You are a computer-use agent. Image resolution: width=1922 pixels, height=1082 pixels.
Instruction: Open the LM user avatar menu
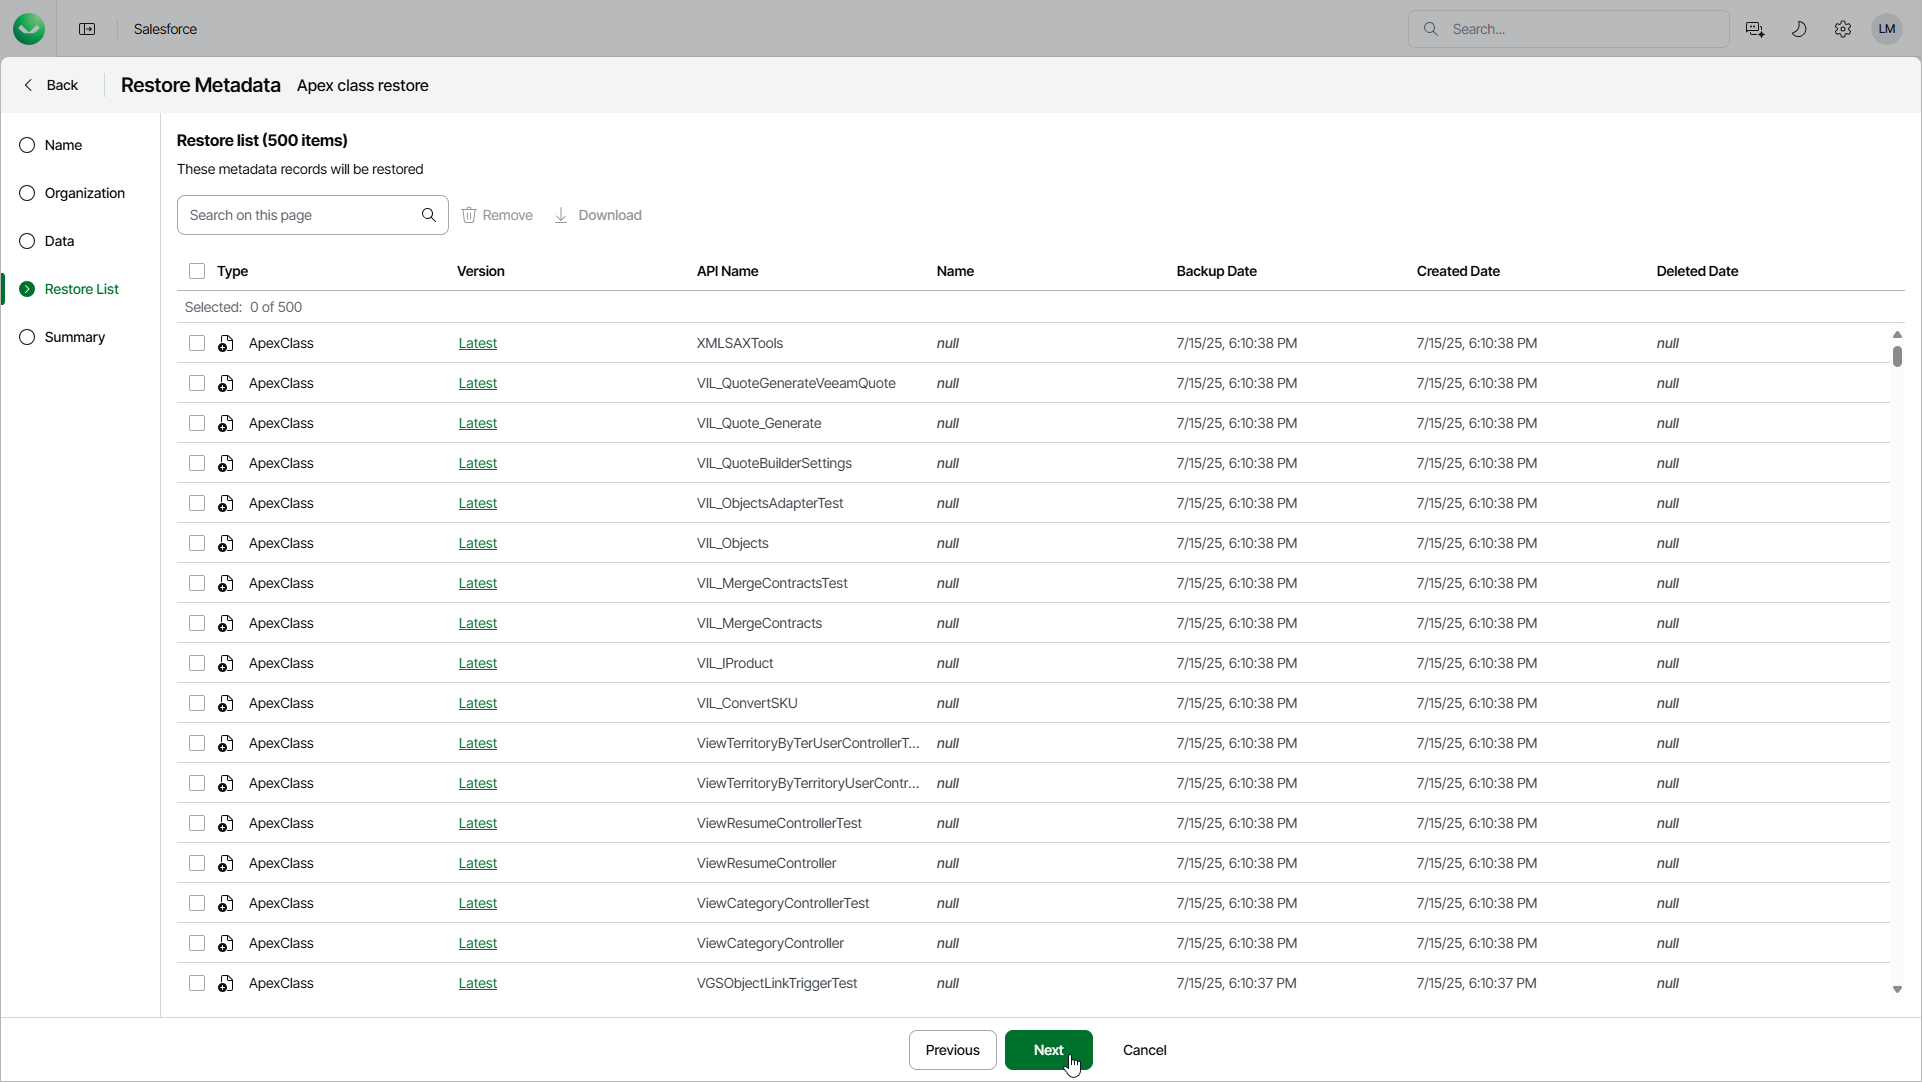[1887, 29]
